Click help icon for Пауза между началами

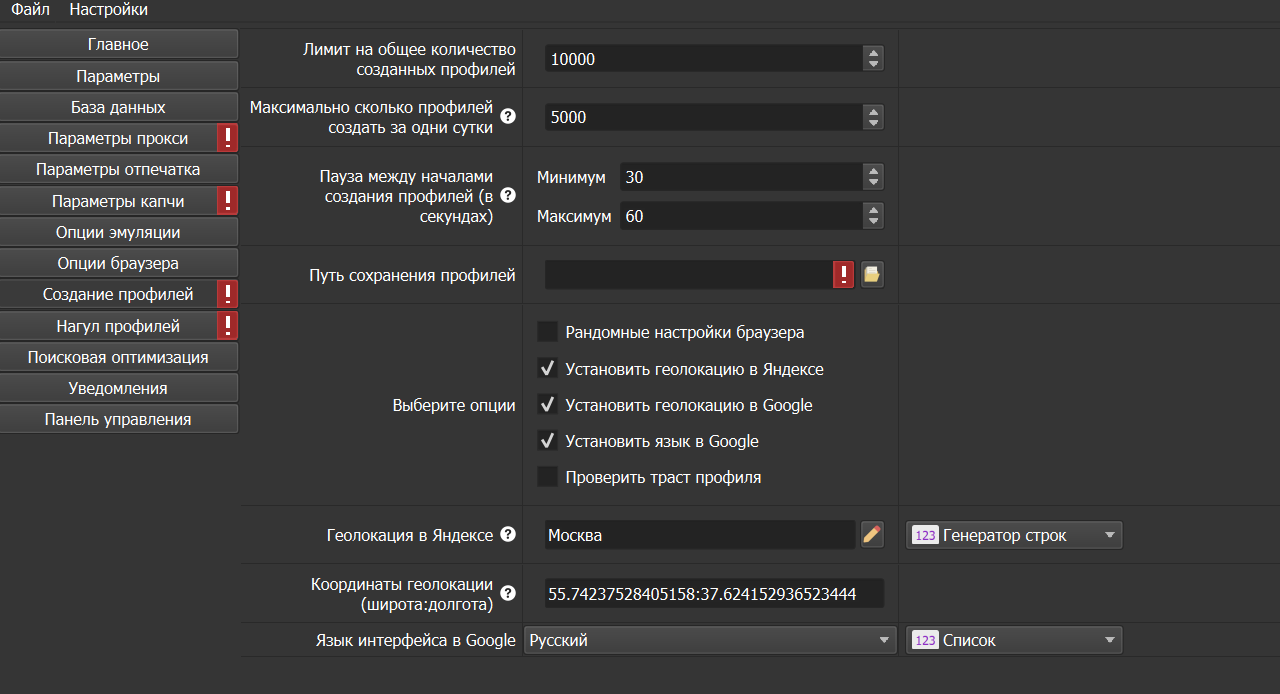(x=508, y=195)
